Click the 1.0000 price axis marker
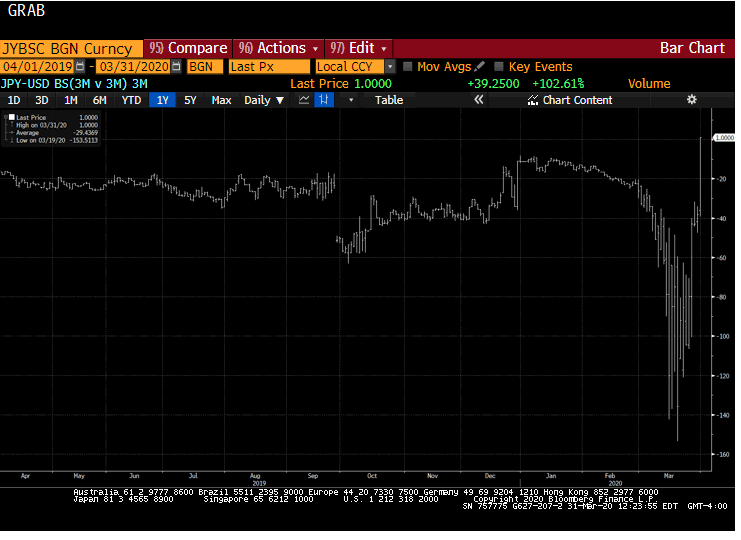The image size is (741, 540). pyautogui.click(x=724, y=137)
